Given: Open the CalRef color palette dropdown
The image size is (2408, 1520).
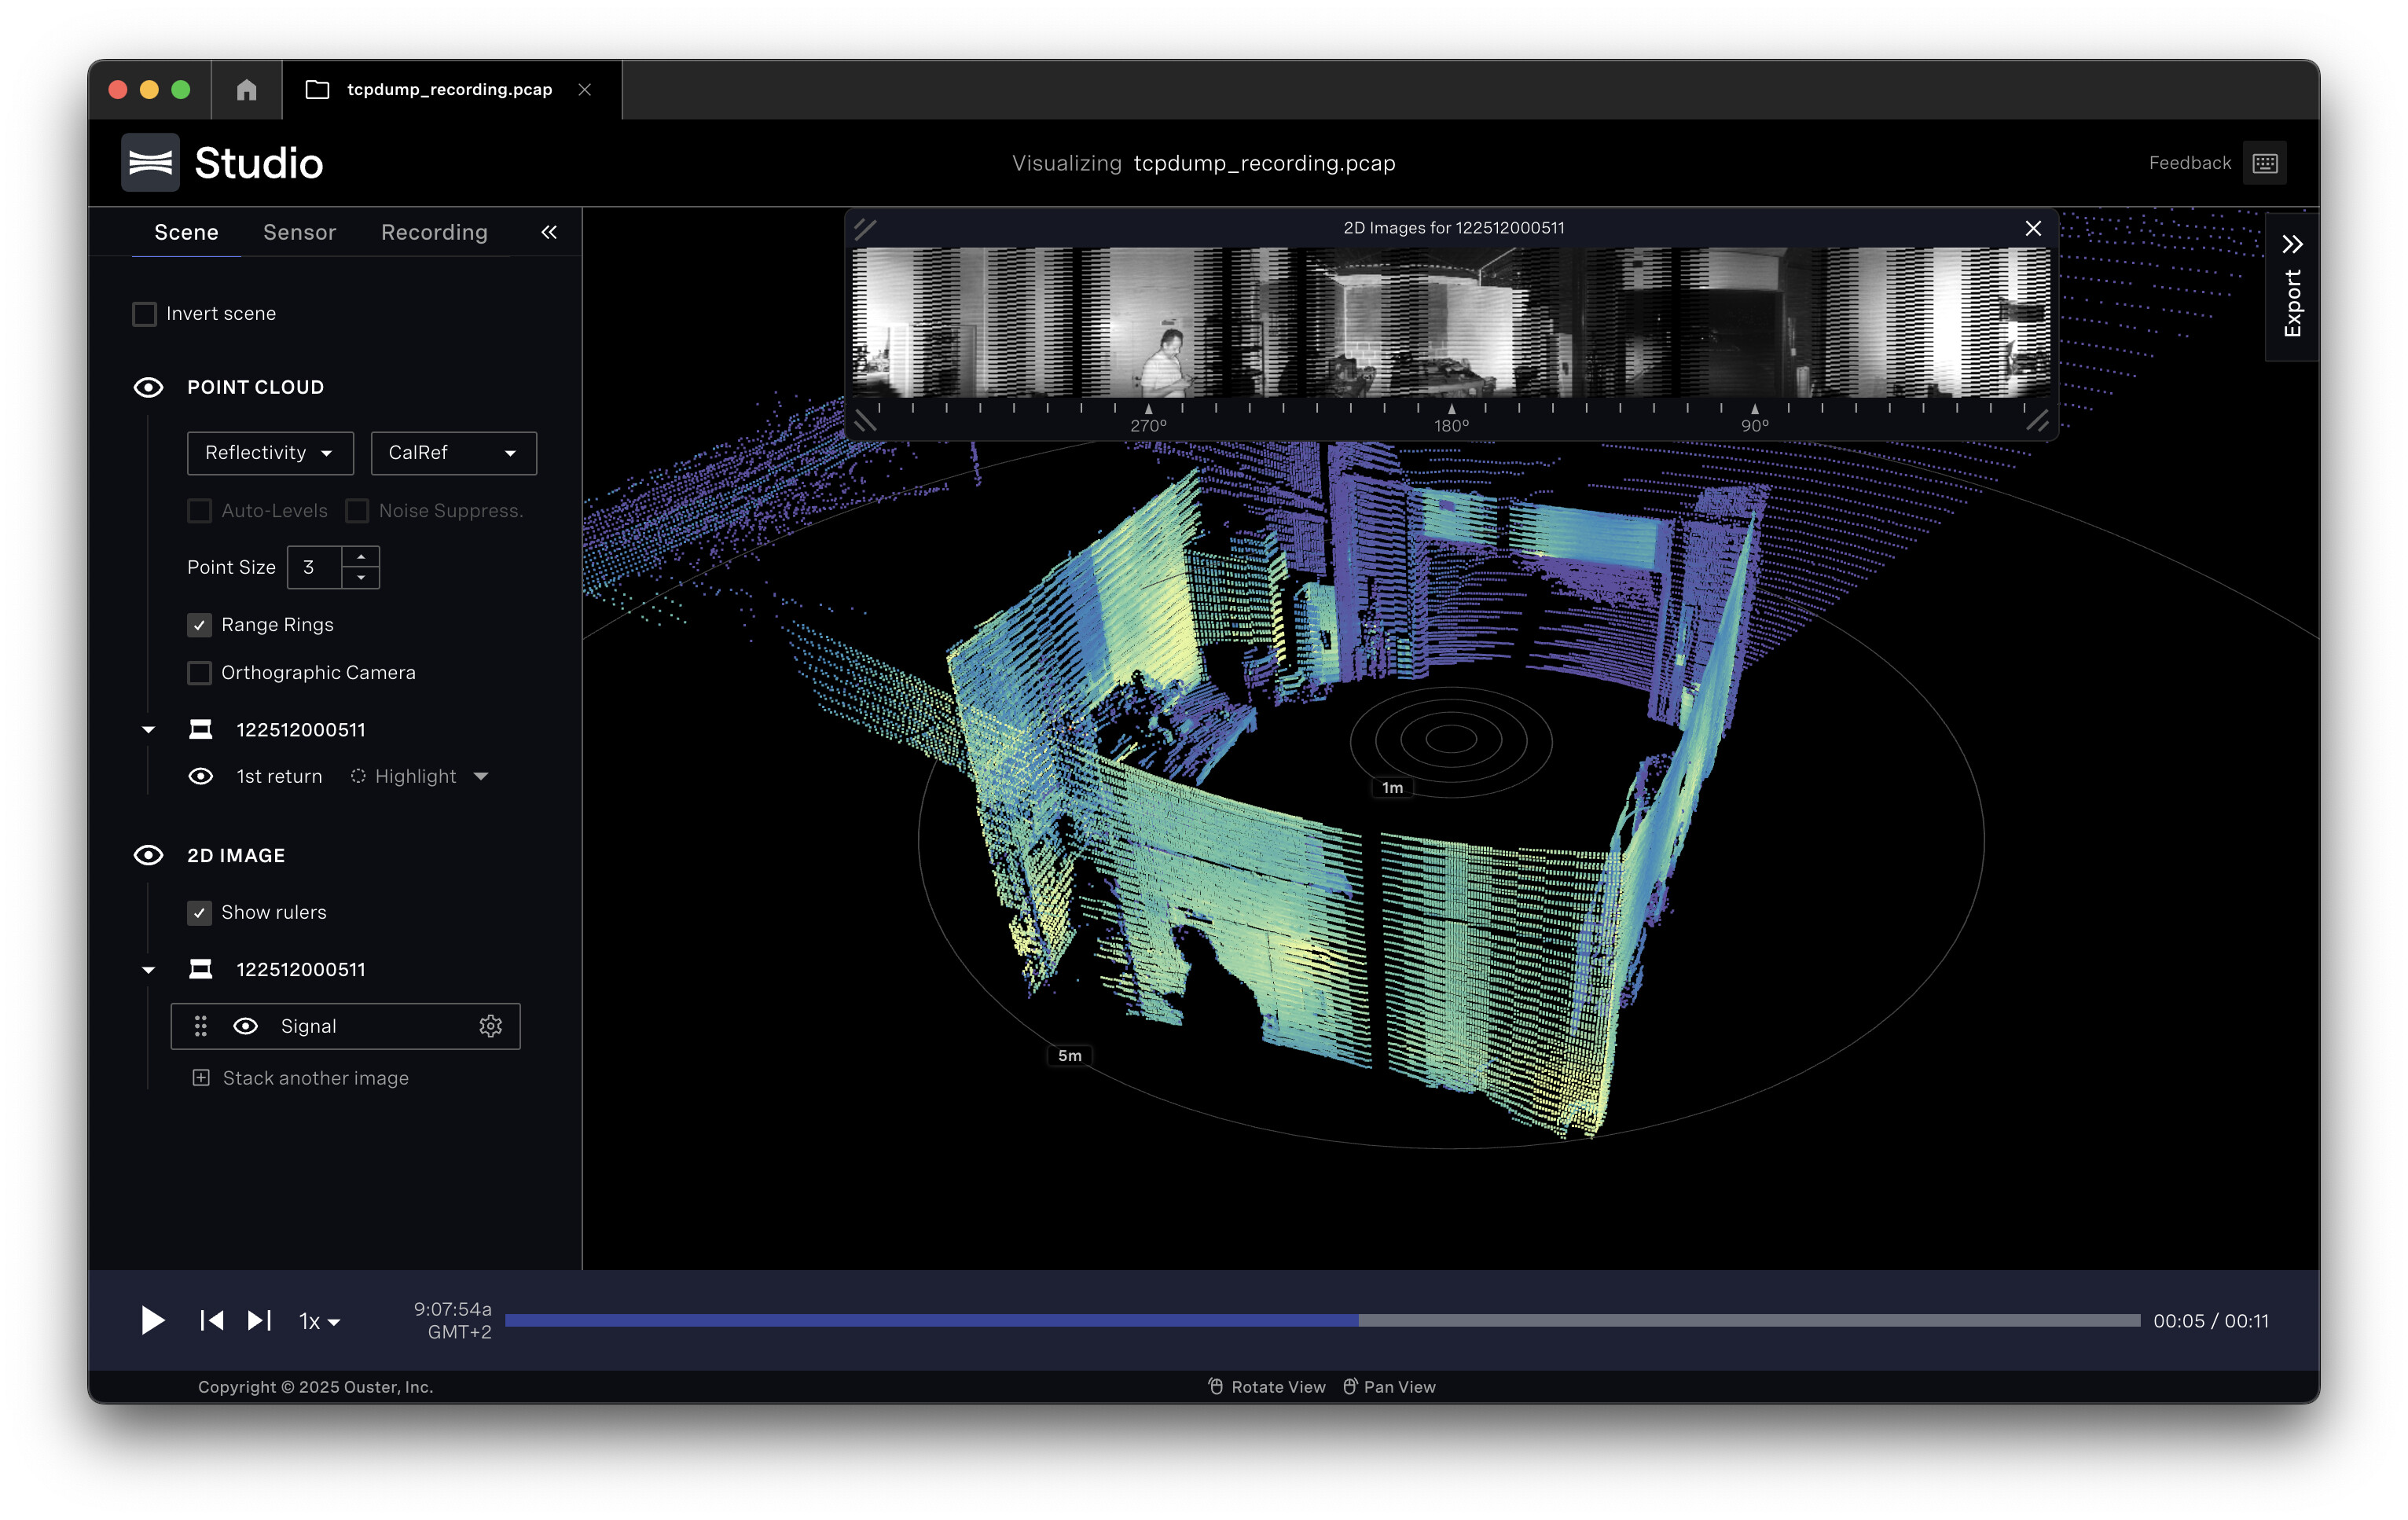Looking at the screenshot, I should 453,453.
